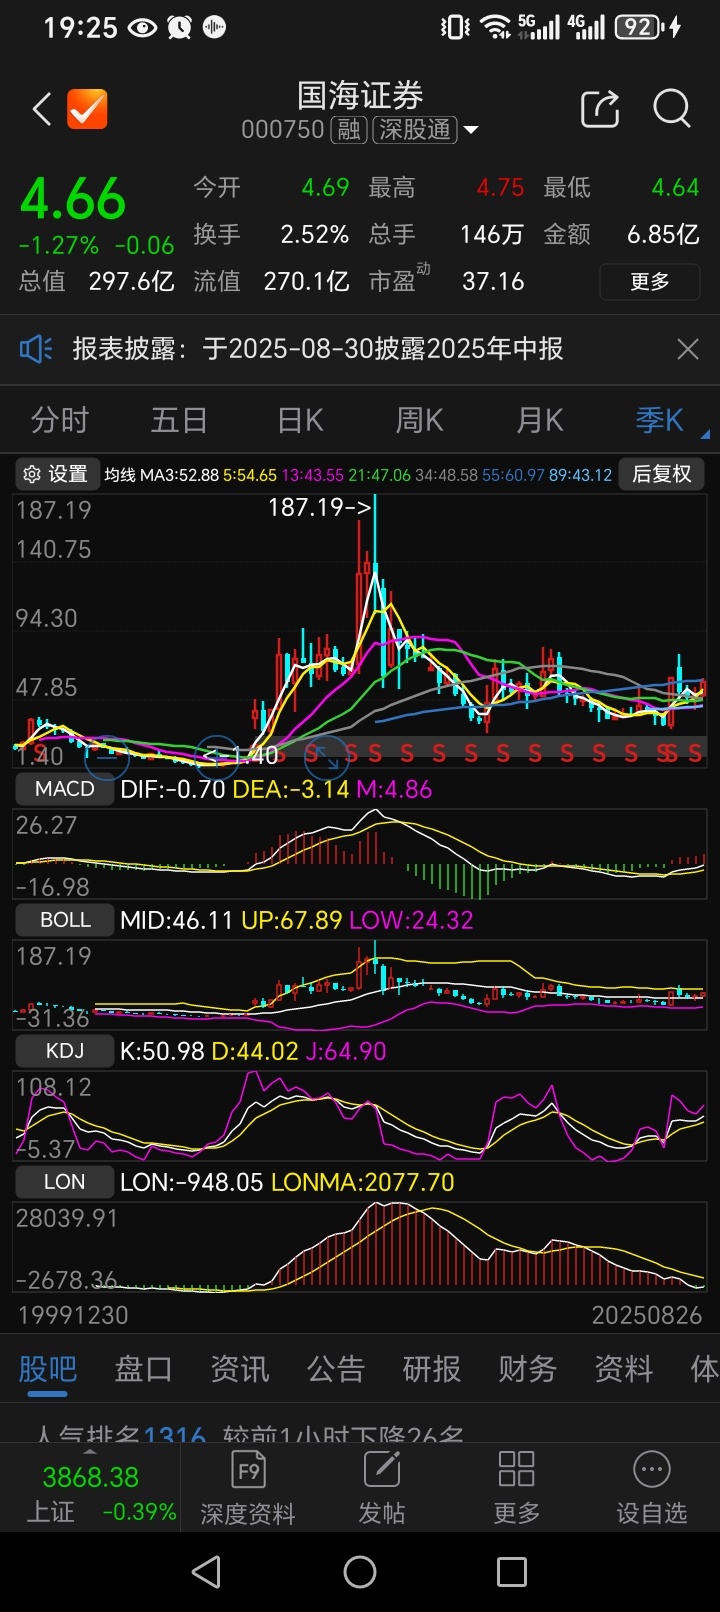Switch the 后复权 adjustment selector
Screen dimensions: 720x1612
point(662,474)
